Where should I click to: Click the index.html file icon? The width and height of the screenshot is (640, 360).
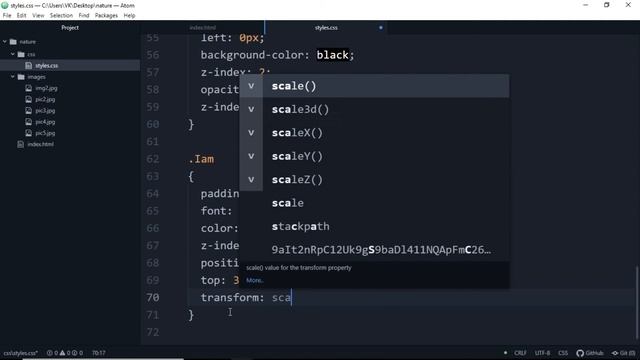[x=20, y=144]
